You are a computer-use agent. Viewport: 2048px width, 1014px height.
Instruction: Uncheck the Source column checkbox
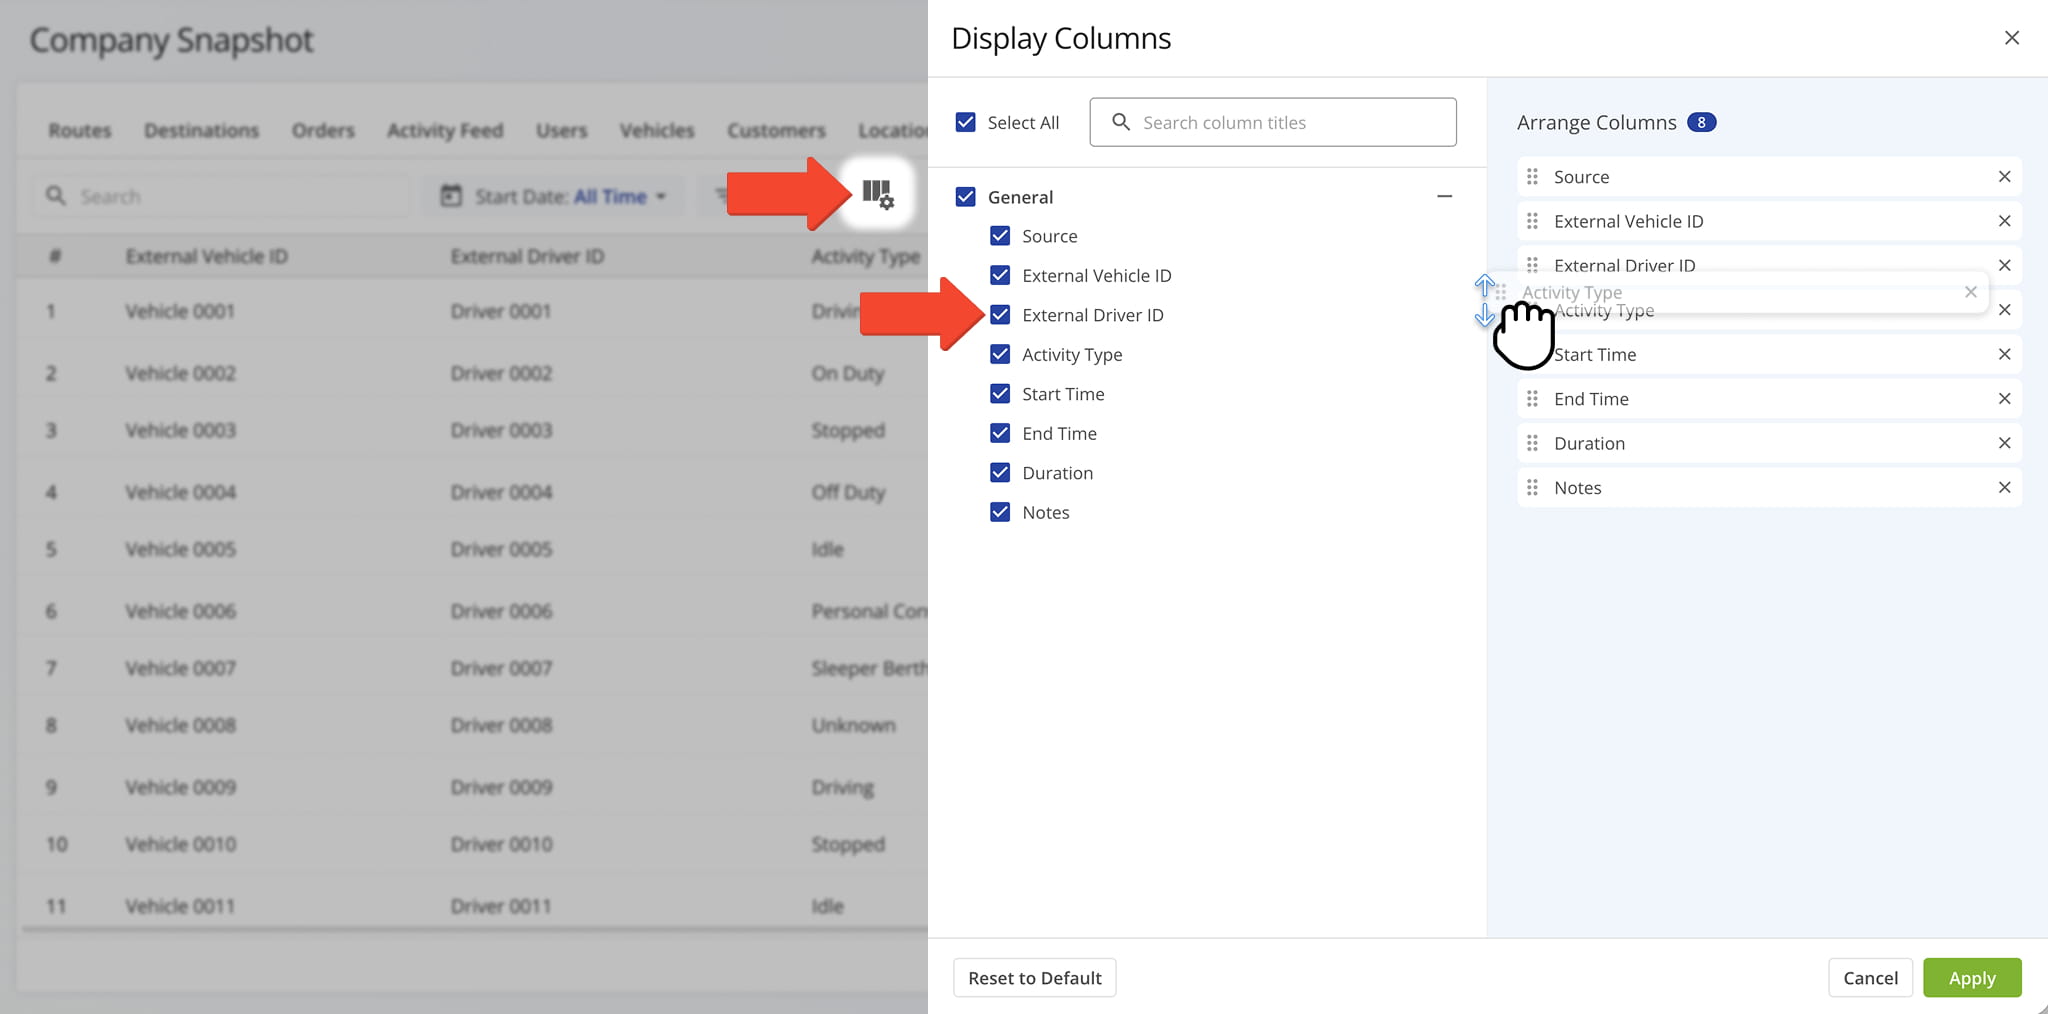[1000, 236]
